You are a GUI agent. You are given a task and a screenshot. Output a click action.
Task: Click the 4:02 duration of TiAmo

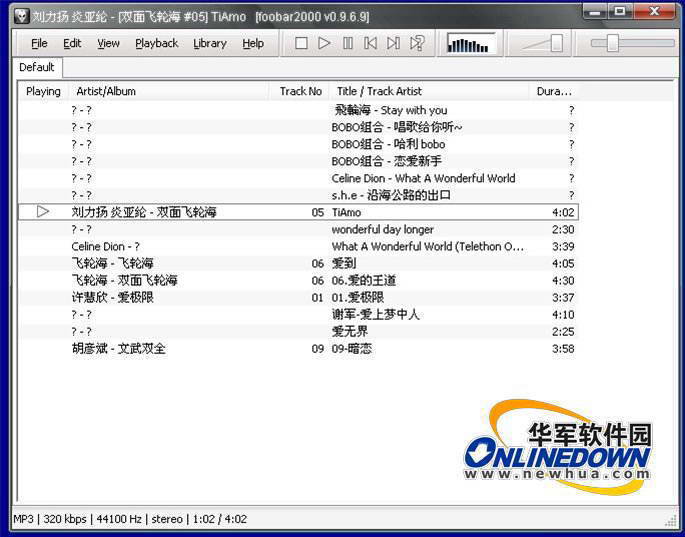click(563, 212)
